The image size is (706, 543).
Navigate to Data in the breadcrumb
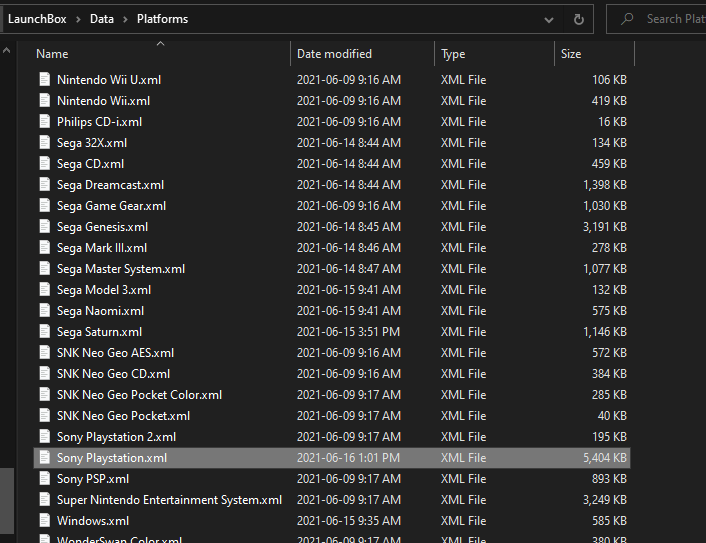pyautogui.click(x=102, y=19)
